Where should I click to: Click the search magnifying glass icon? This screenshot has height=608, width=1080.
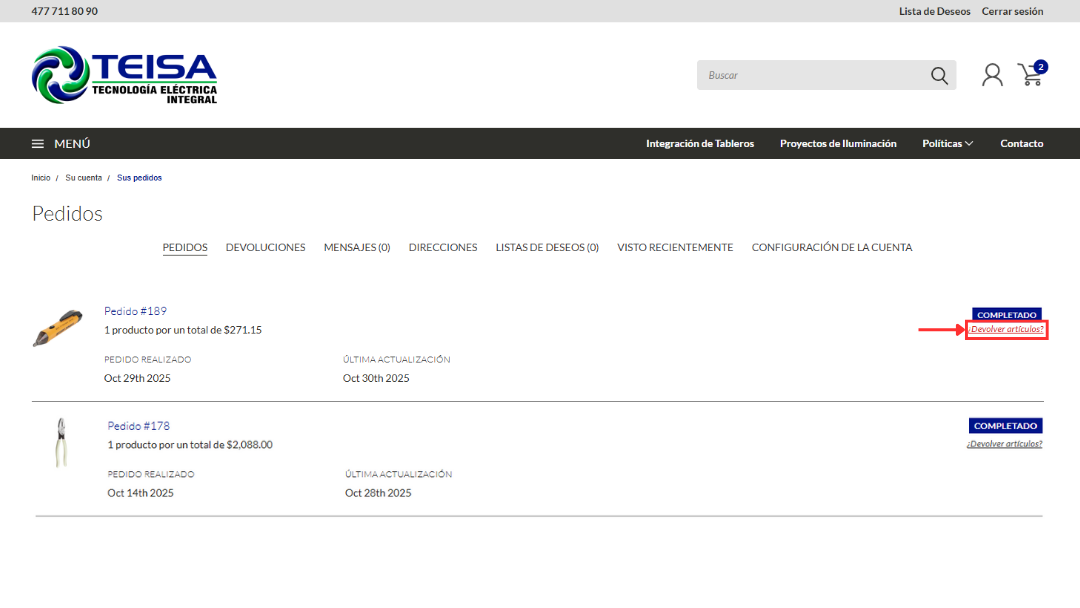[939, 75]
